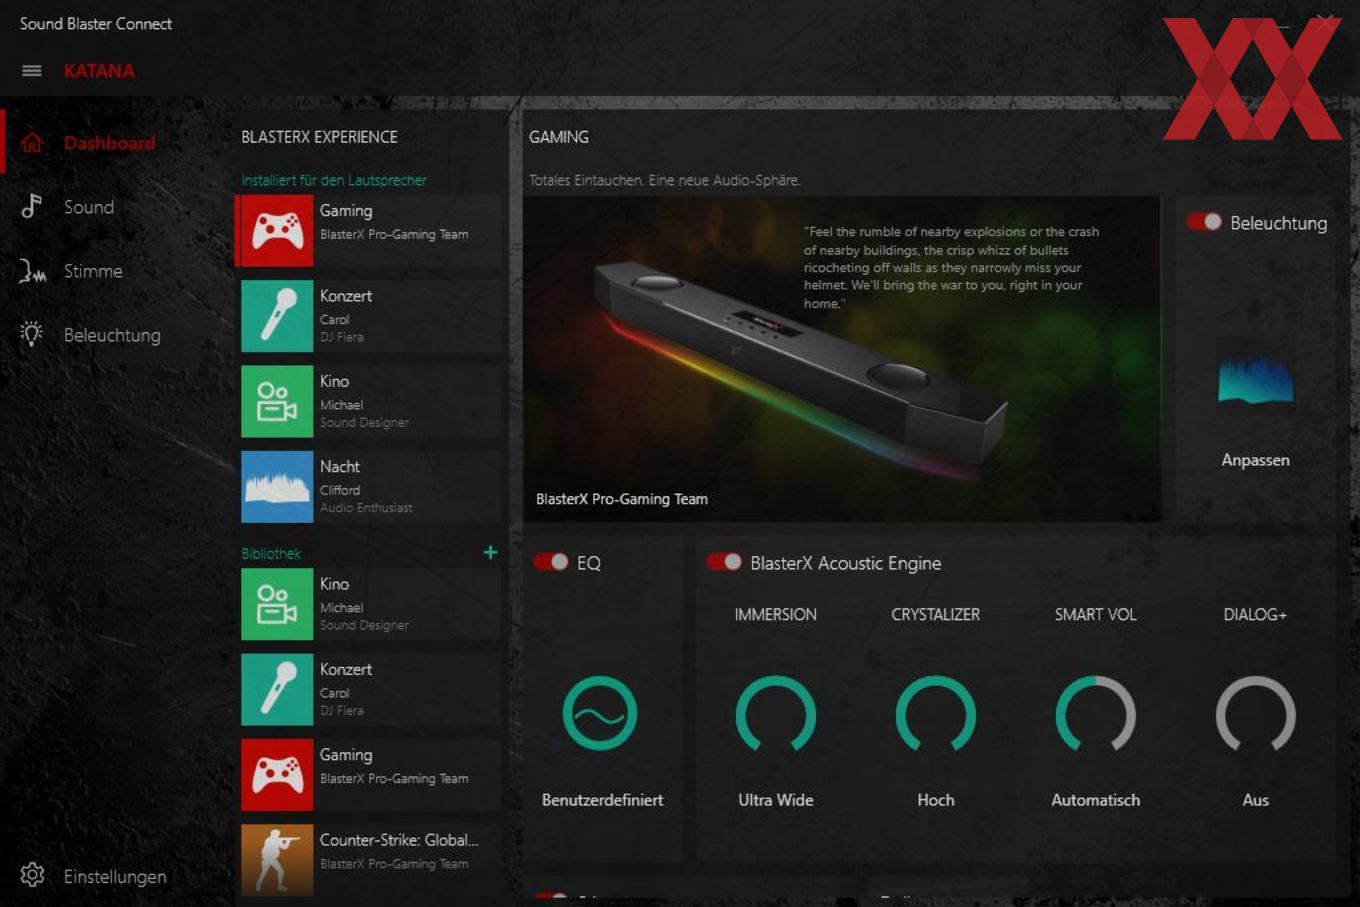Adjust the Crystalizer dial
1360x907 pixels.
coord(936,714)
